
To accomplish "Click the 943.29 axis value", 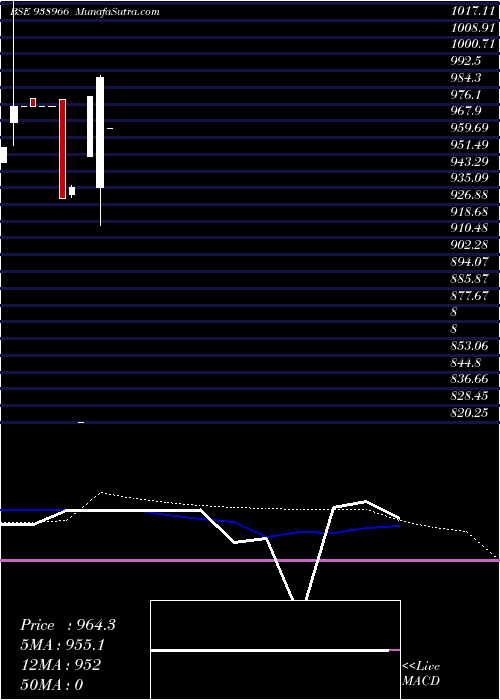I will tap(470, 162).
